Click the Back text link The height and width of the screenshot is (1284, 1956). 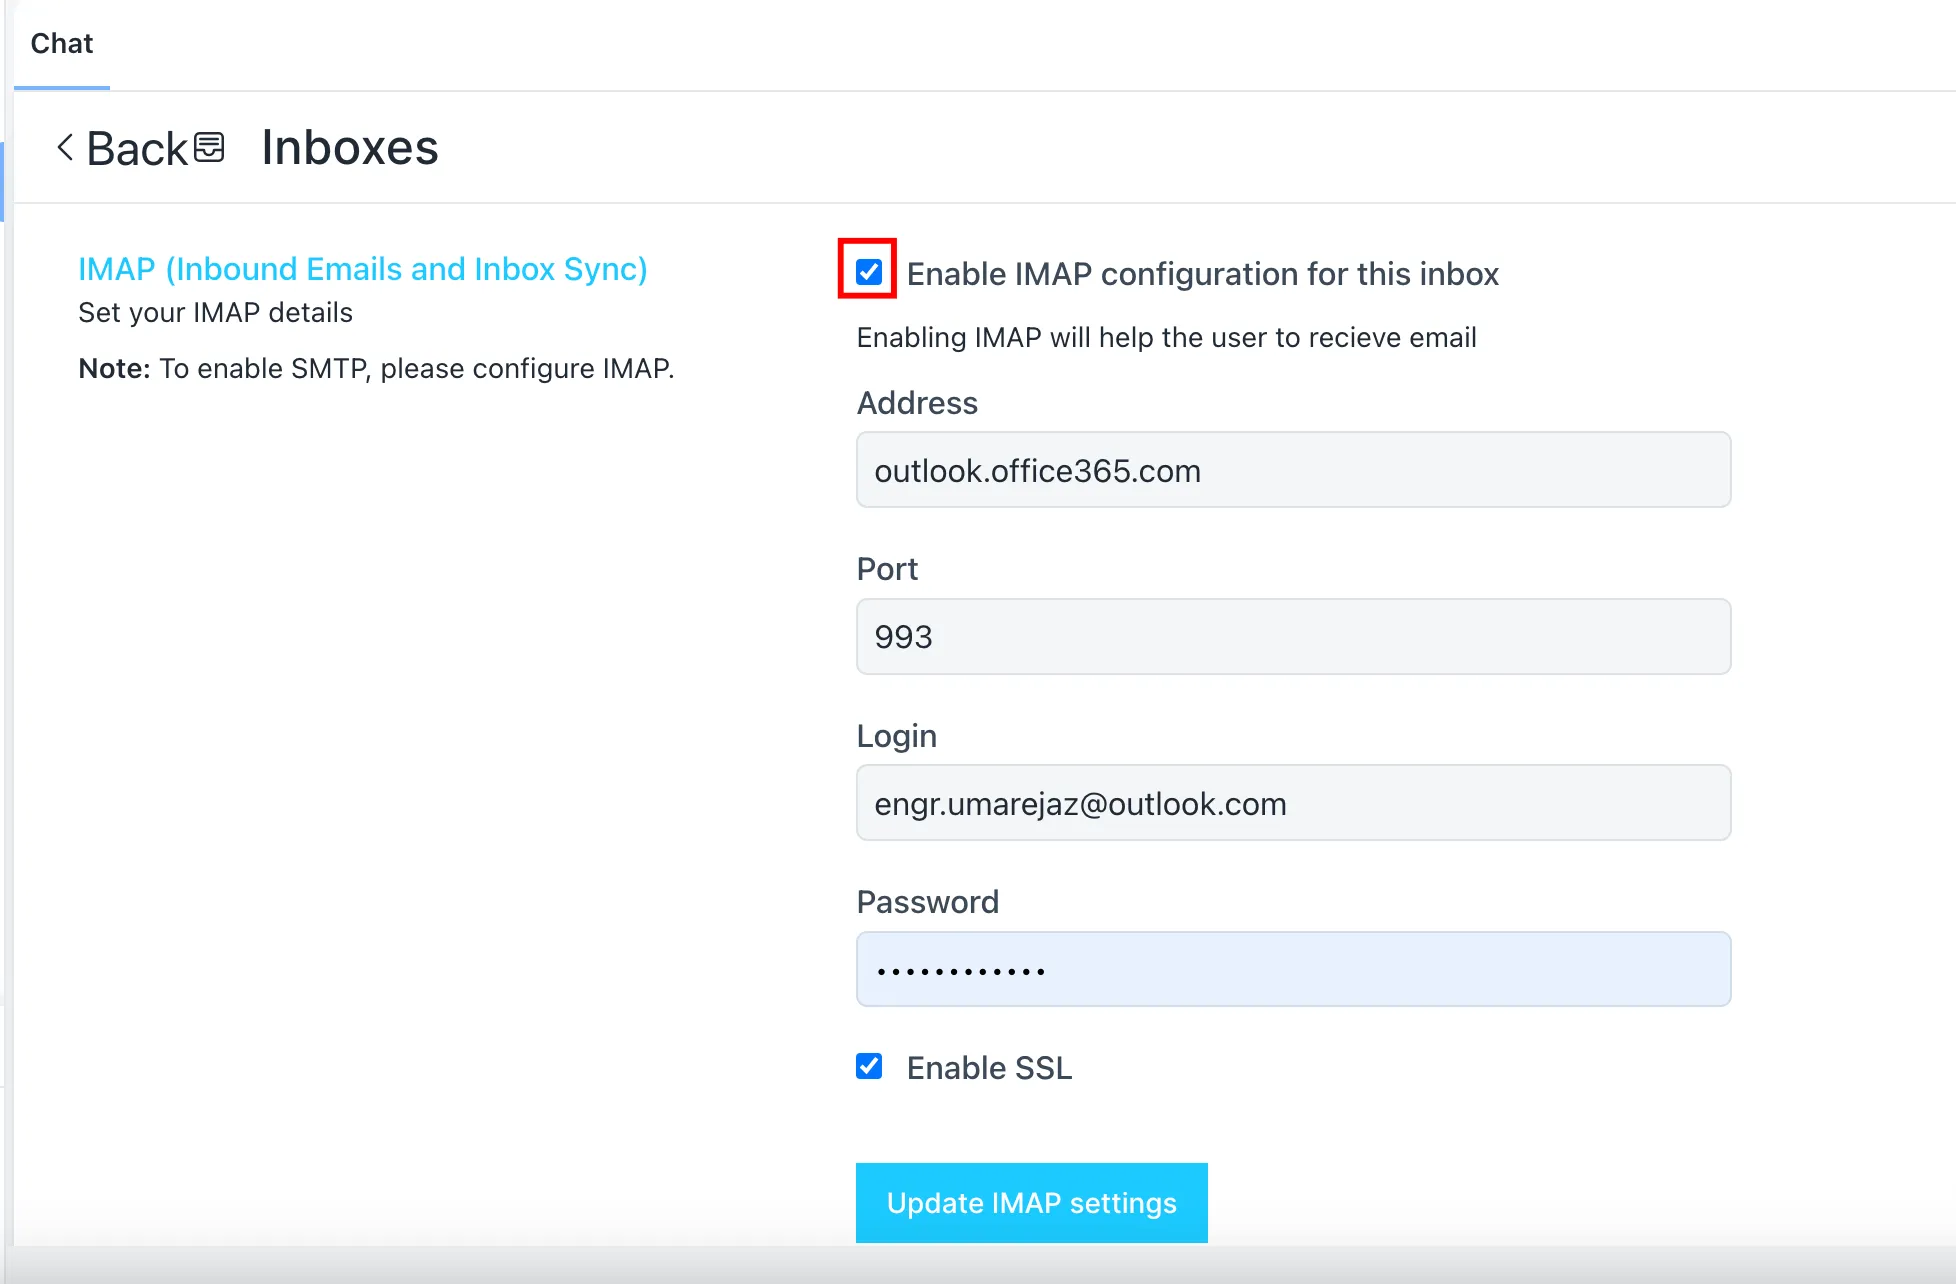(137, 149)
